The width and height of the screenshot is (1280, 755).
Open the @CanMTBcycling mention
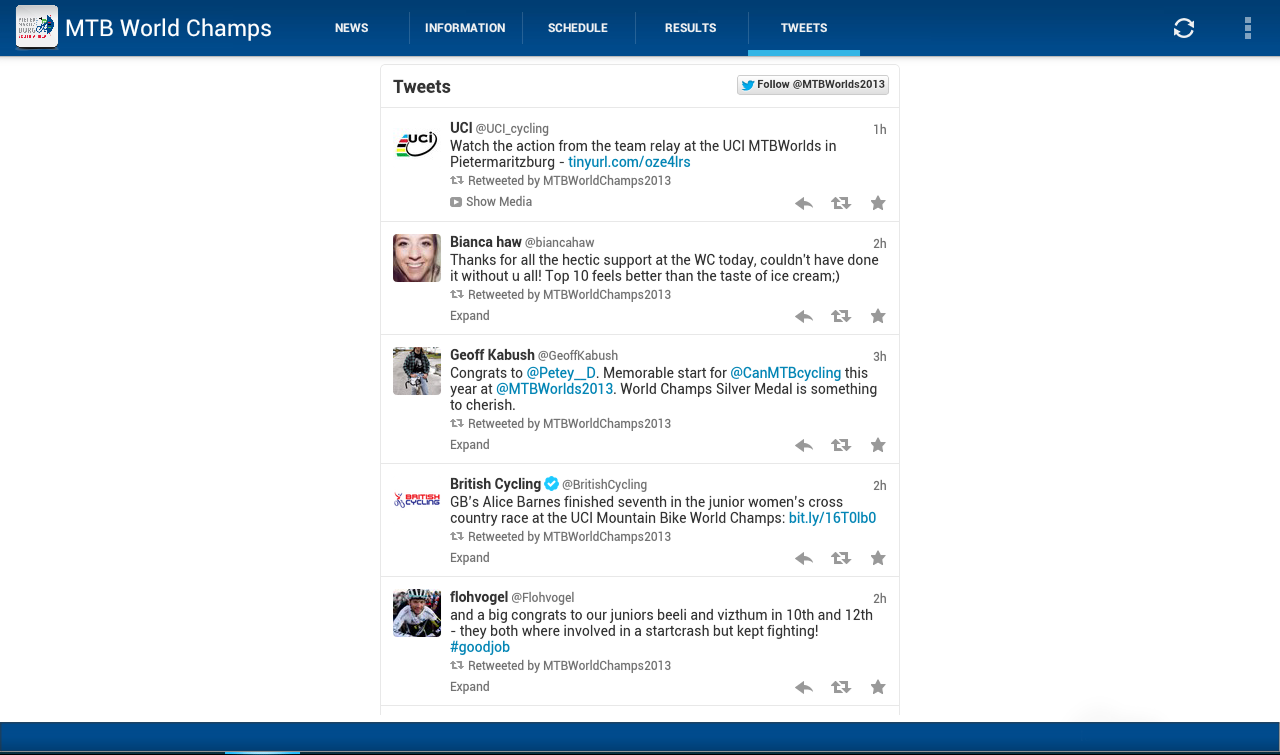click(x=785, y=373)
